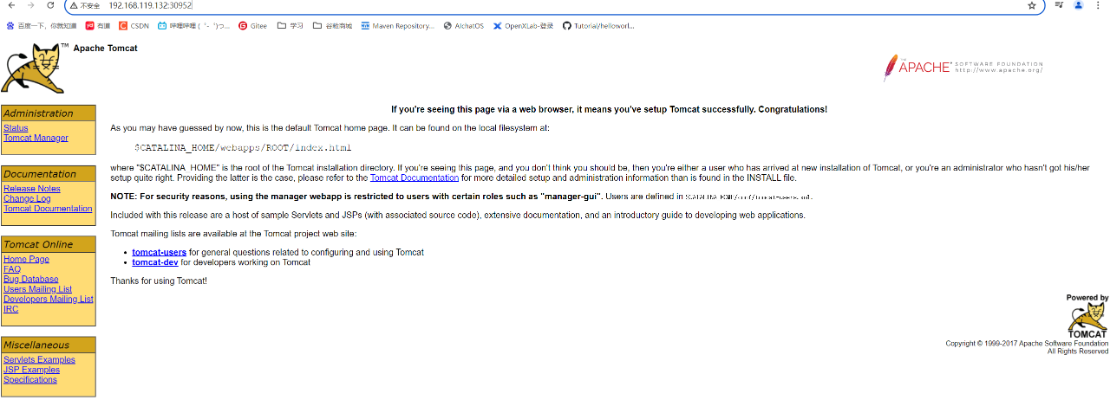Click the Apache Software Foundation feather logo
Viewport: 1119px width, 409px height.
(963, 68)
